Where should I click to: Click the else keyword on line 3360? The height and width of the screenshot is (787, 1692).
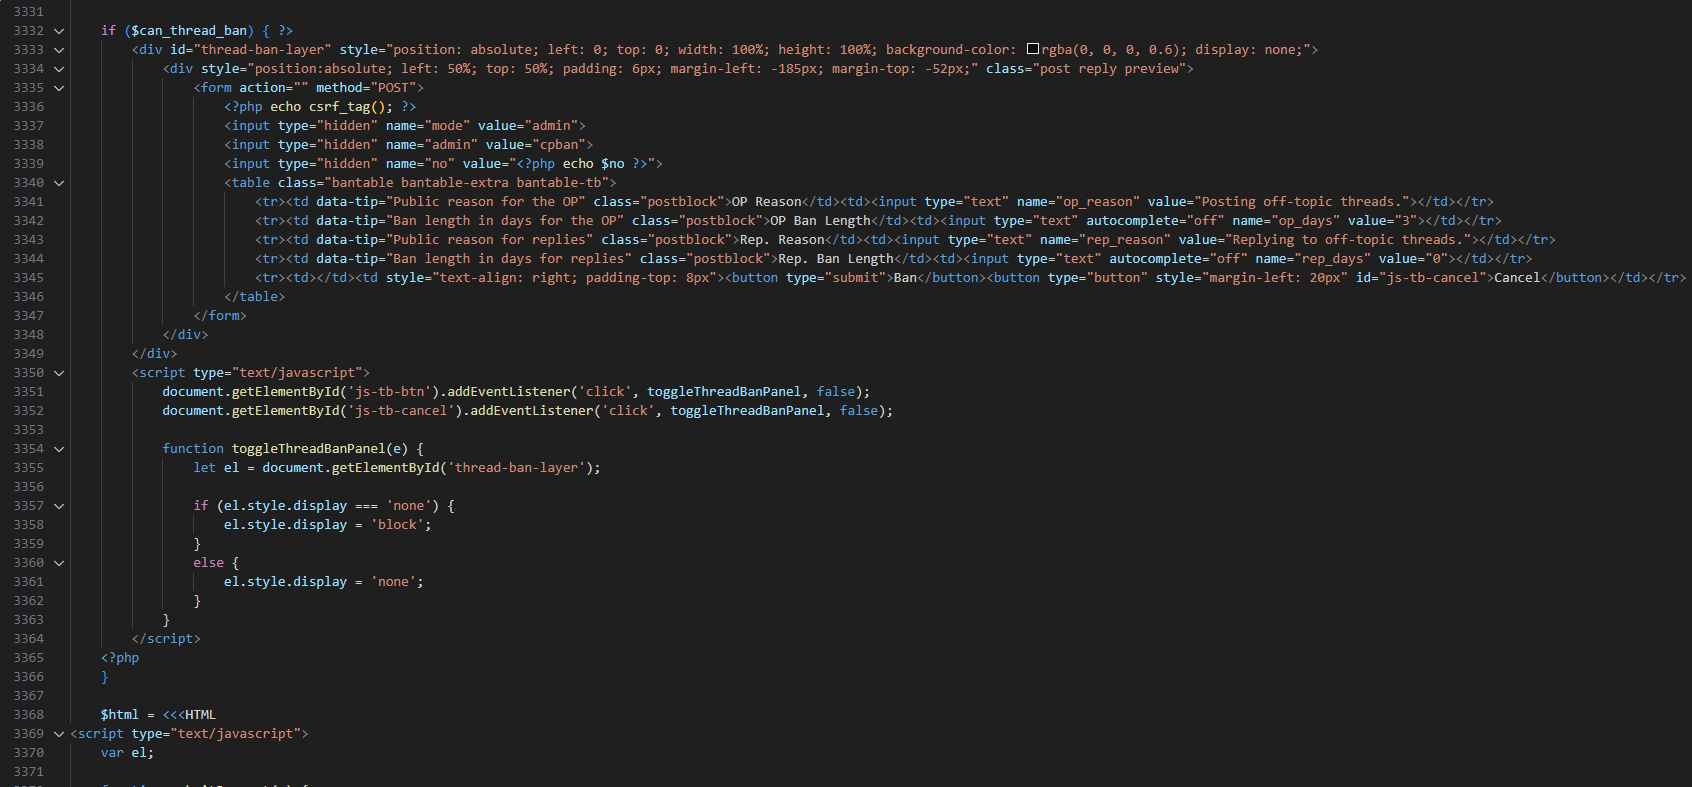coord(208,563)
